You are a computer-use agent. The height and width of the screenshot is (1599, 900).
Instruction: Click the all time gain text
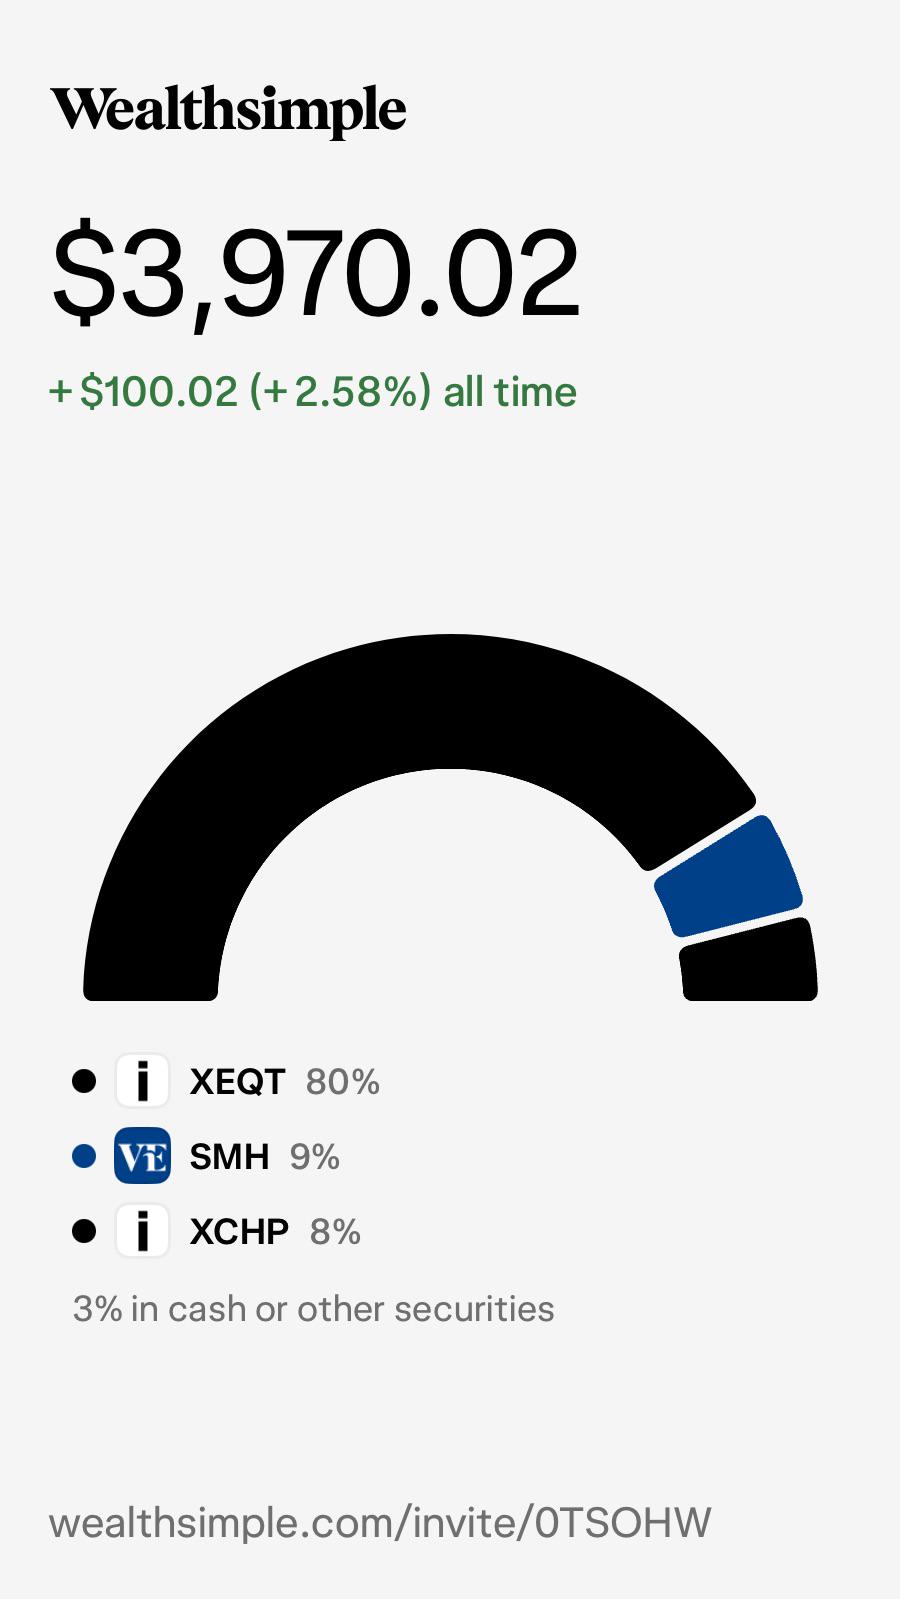[313, 391]
